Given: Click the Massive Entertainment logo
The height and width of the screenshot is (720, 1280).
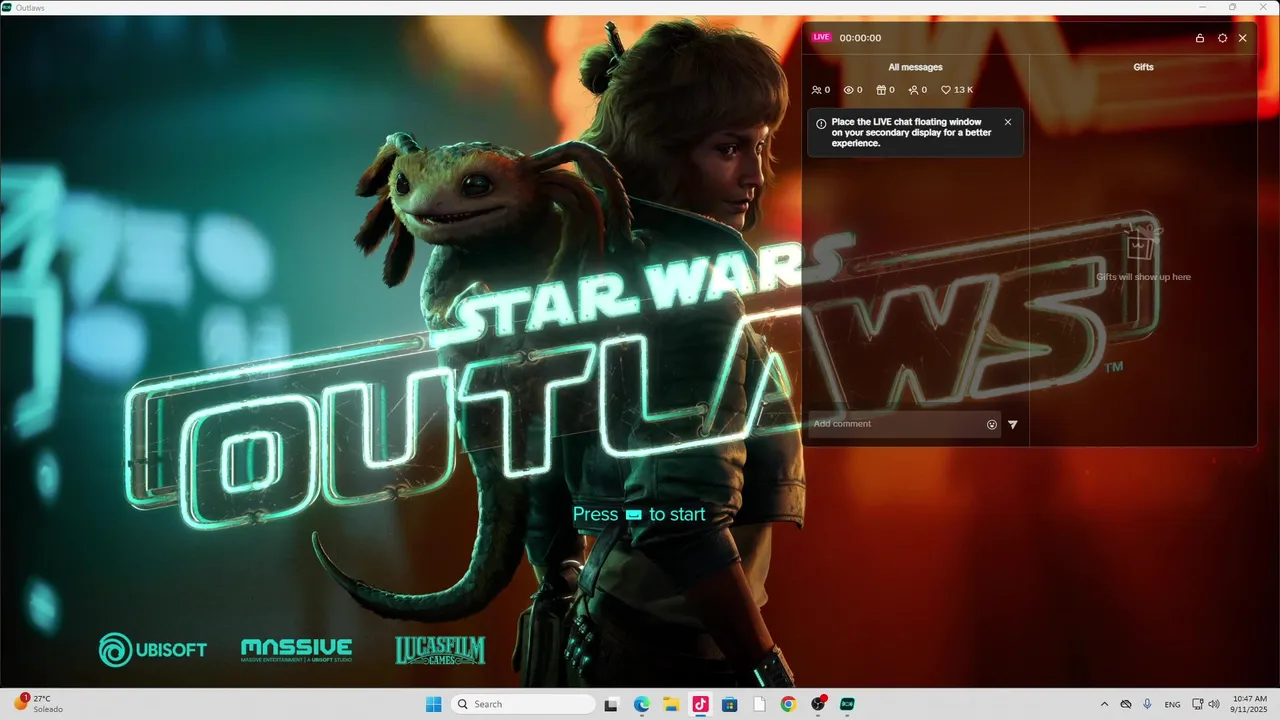Looking at the screenshot, I should pos(296,650).
